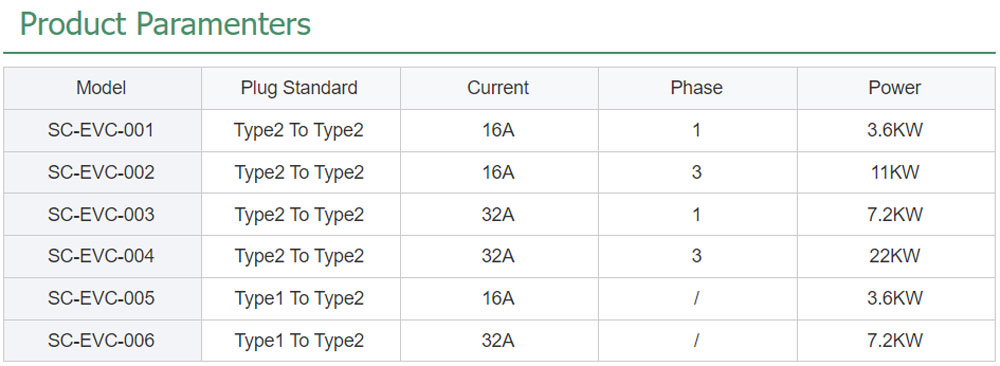The image size is (1000, 366).
Task: Click the 16A current in SC-EVC-002 row
Action: 498,173
